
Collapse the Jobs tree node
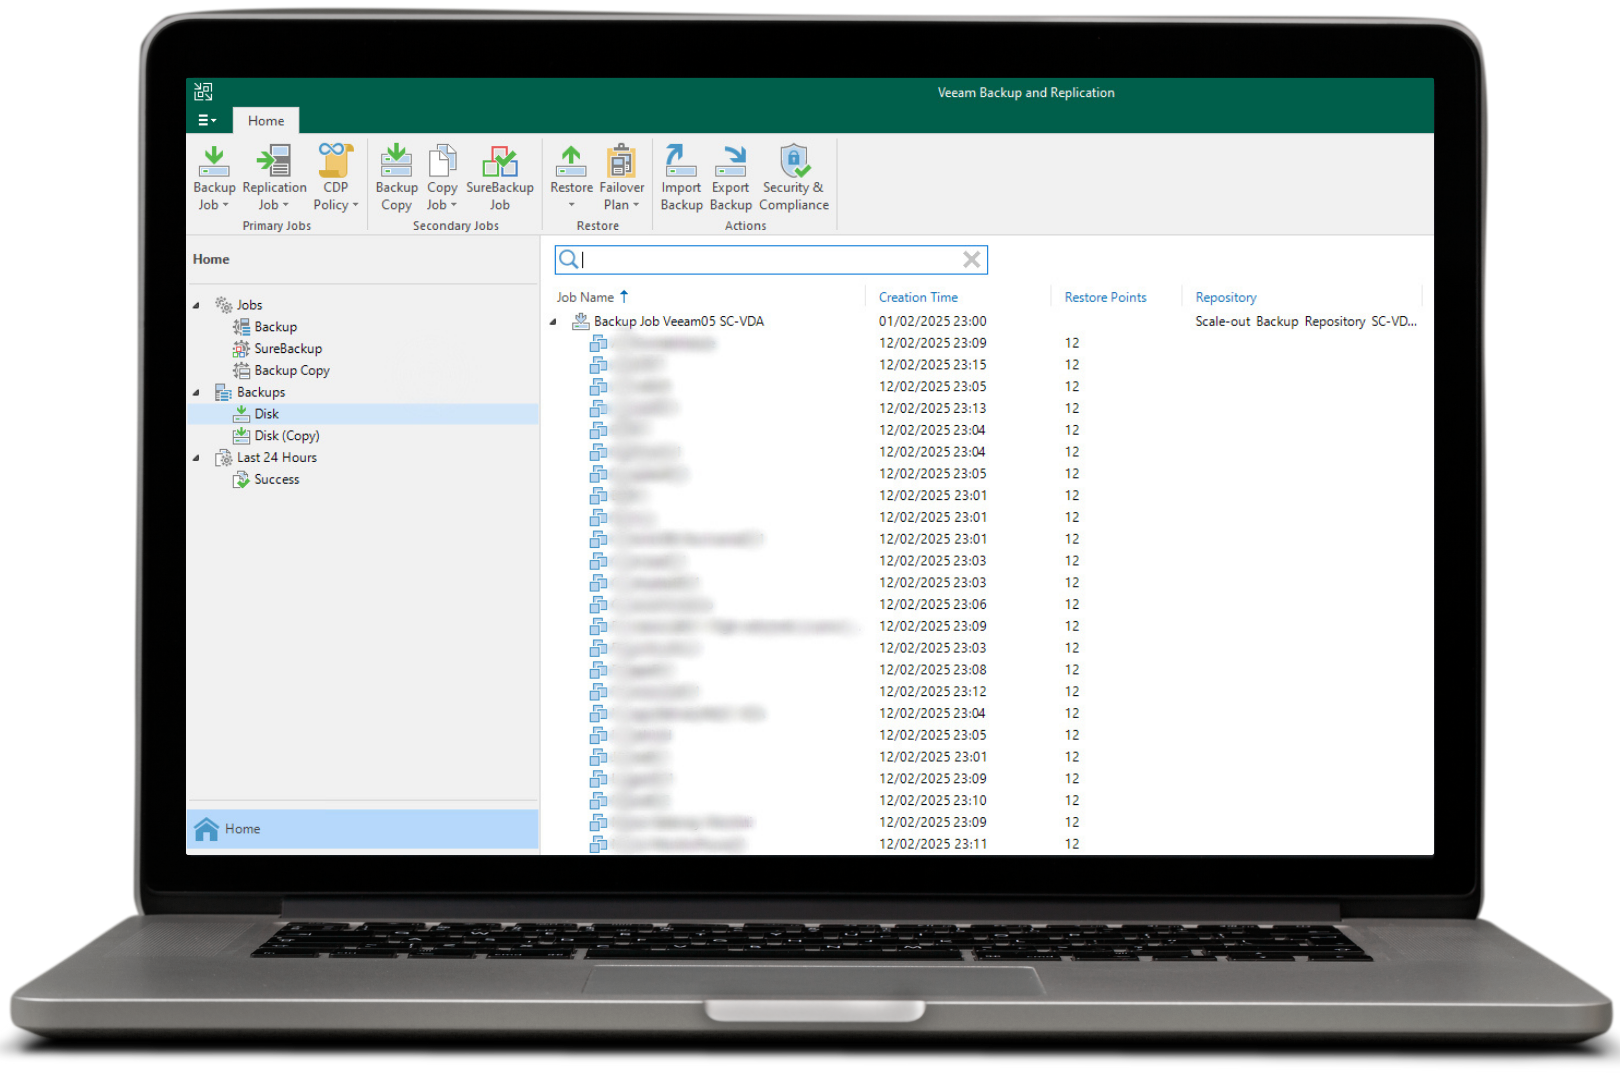[196, 305]
